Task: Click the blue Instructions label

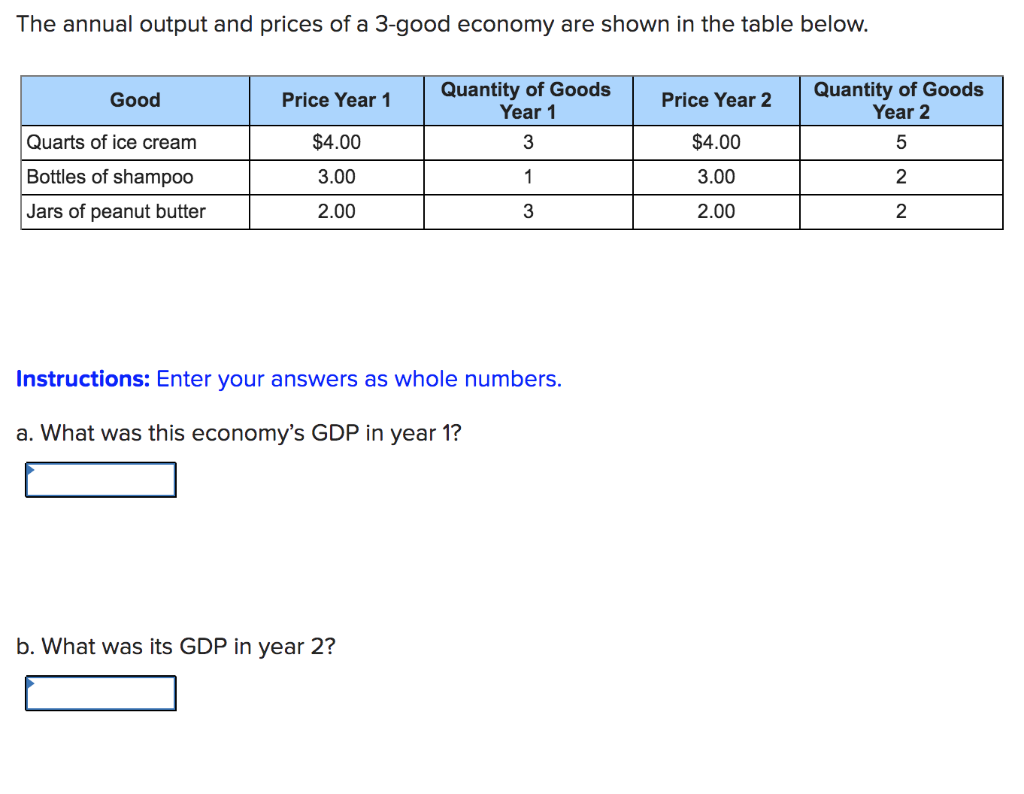Action: 77,378
